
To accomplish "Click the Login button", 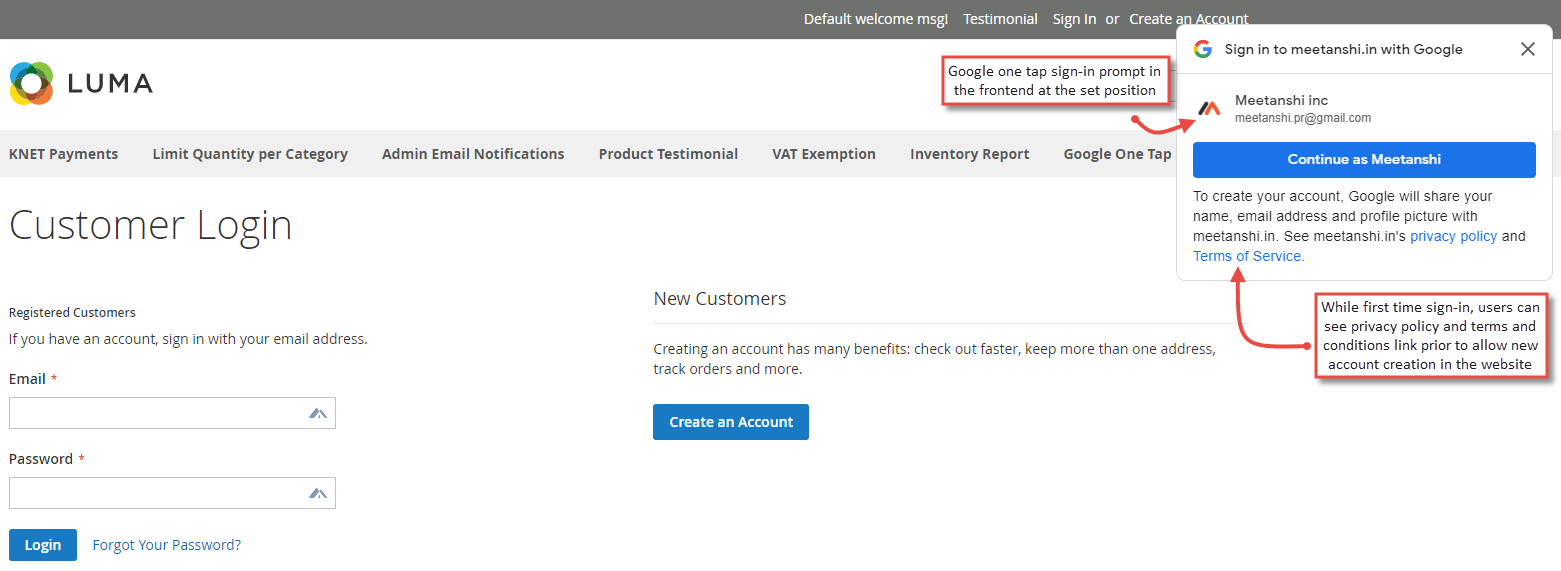I will (x=43, y=545).
